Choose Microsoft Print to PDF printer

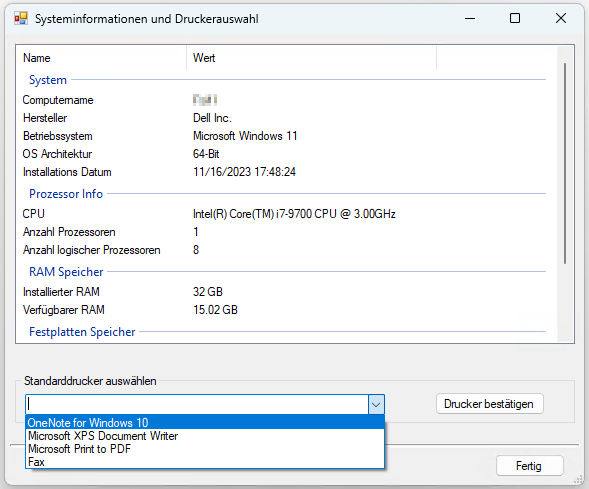(x=205, y=448)
